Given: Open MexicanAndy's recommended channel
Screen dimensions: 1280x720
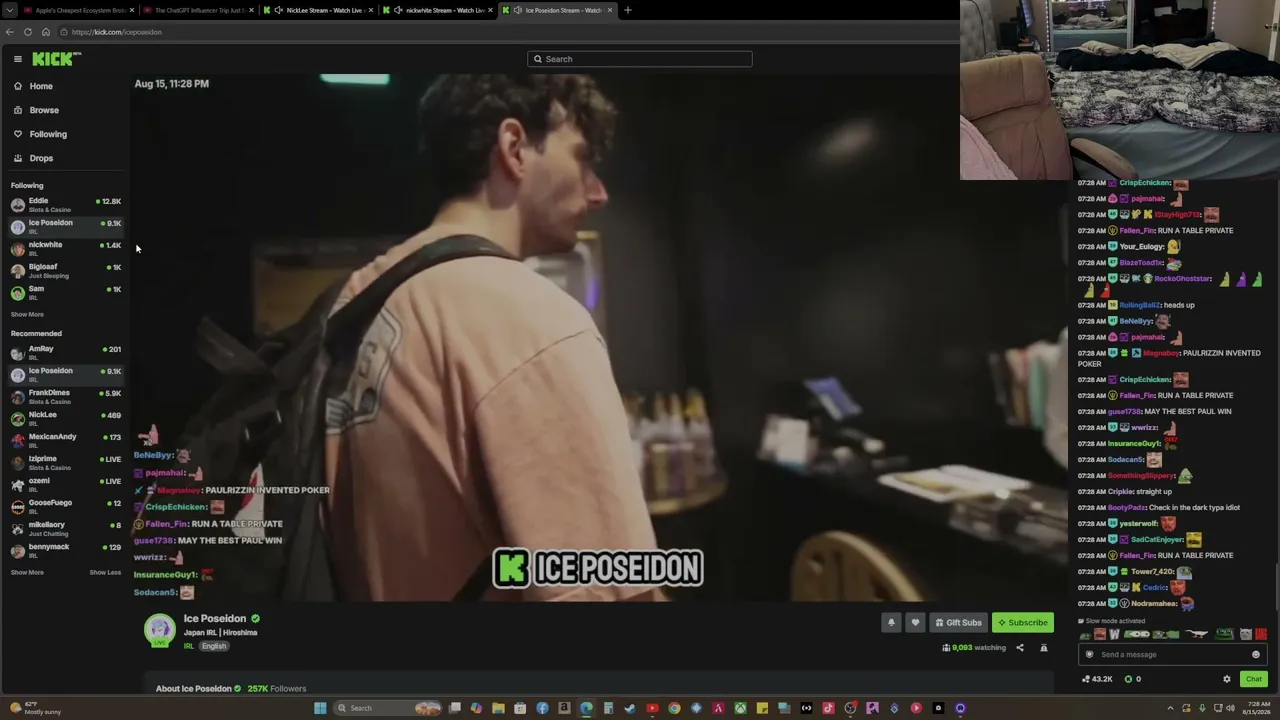Looking at the screenshot, I should [65, 441].
